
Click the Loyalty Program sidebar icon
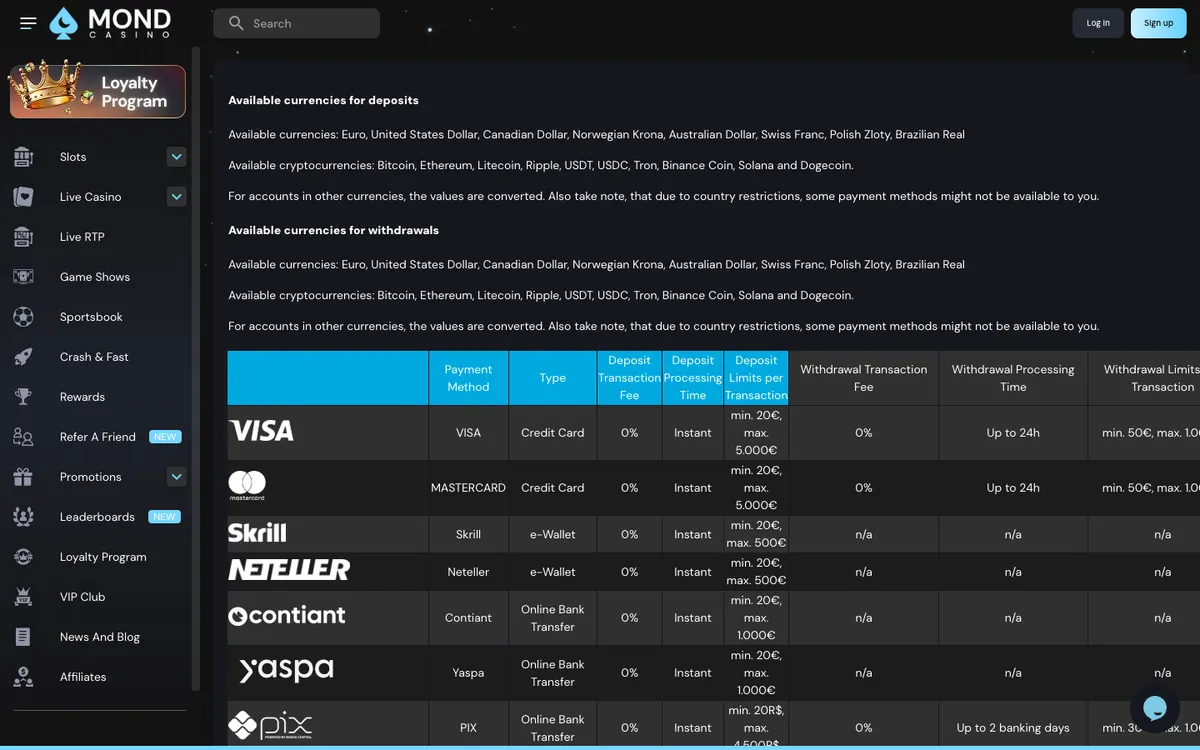pyautogui.click(x=23, y=557)
